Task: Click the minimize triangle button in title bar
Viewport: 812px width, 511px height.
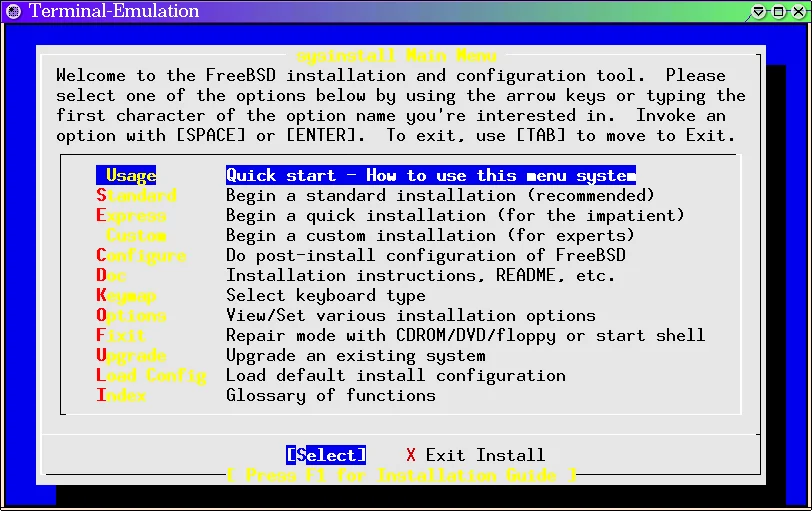Action: coord(760,12)
